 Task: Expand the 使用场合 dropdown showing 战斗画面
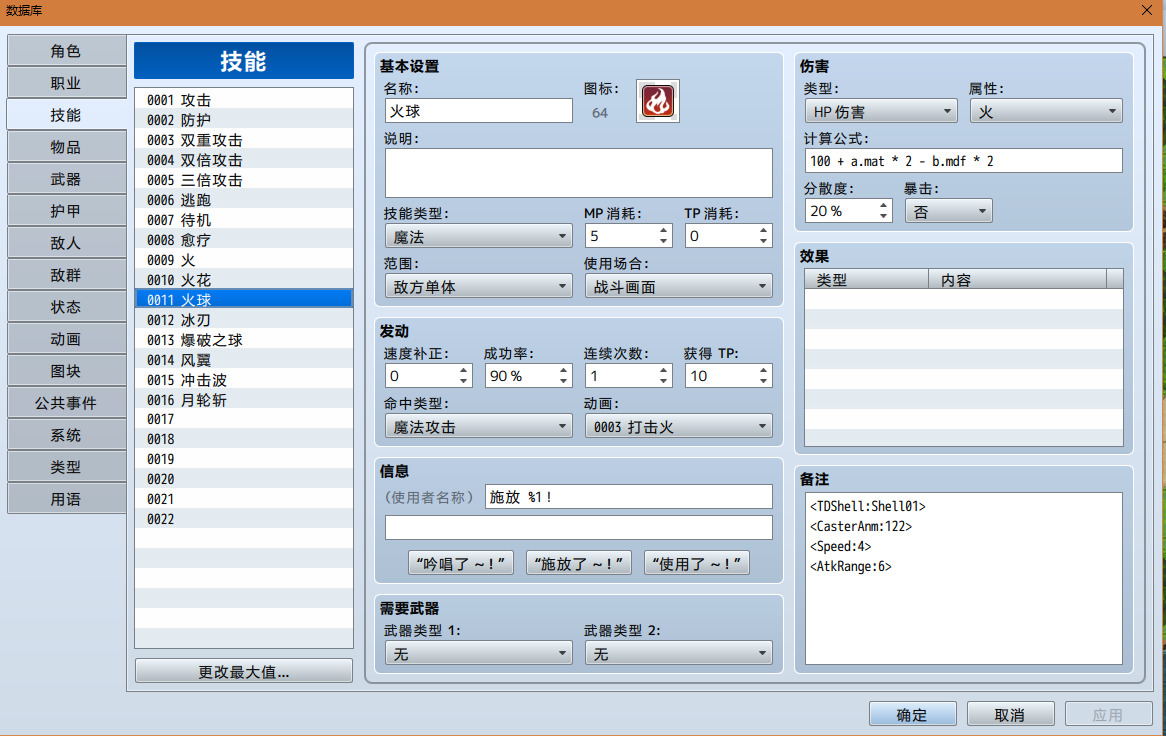coord(678,286)
